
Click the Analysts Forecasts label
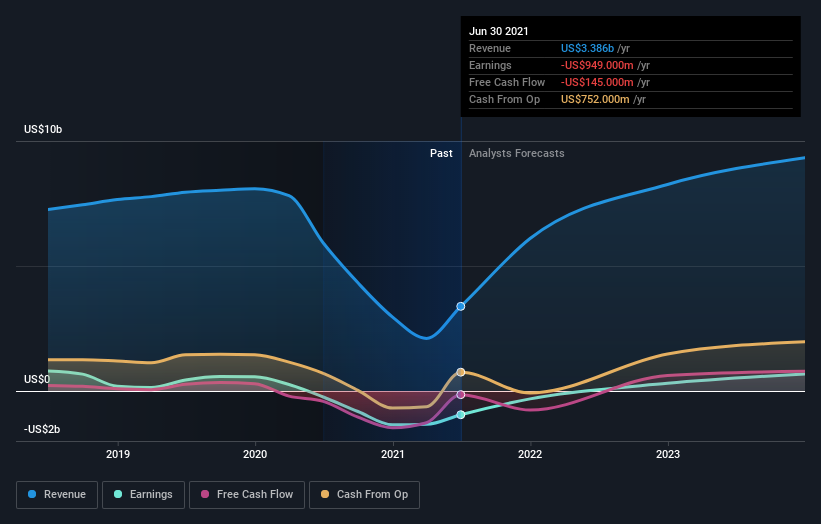click(x=517, y=153)
